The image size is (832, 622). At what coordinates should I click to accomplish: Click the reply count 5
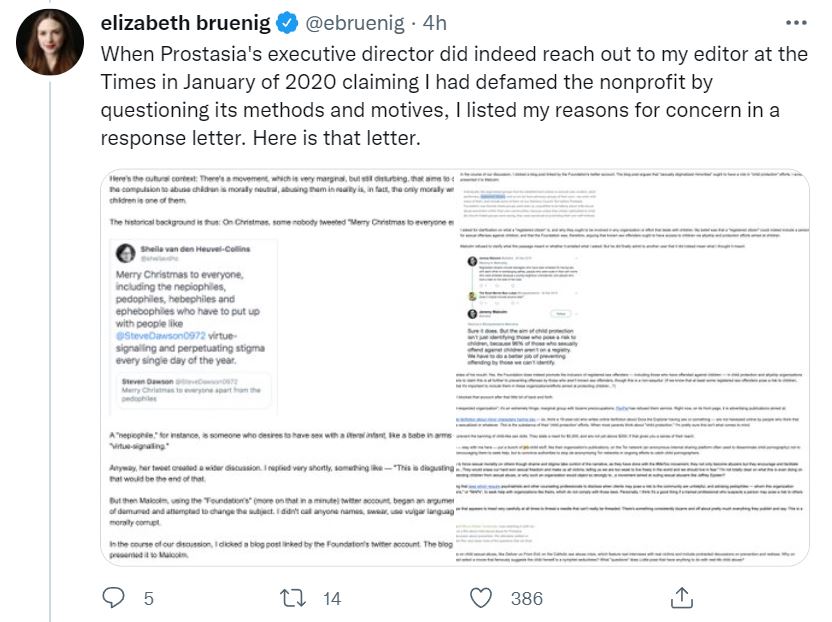(x=149, y=599)
